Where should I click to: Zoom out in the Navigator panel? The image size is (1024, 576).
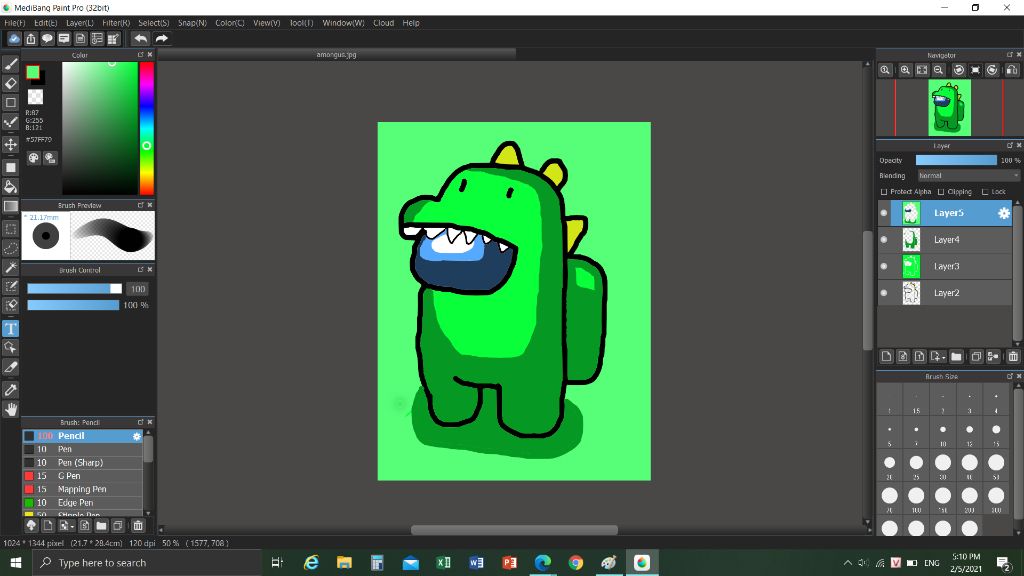coord(938,70)
